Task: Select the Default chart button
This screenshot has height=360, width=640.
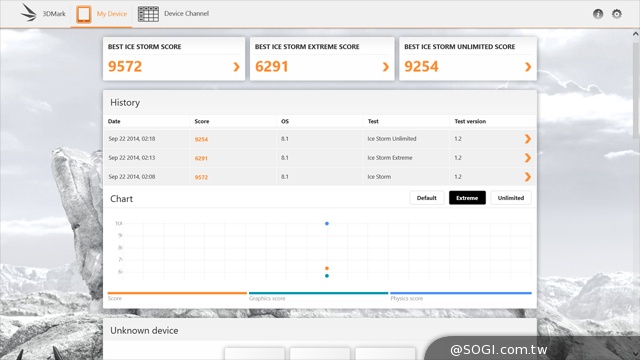Action: 427,198
